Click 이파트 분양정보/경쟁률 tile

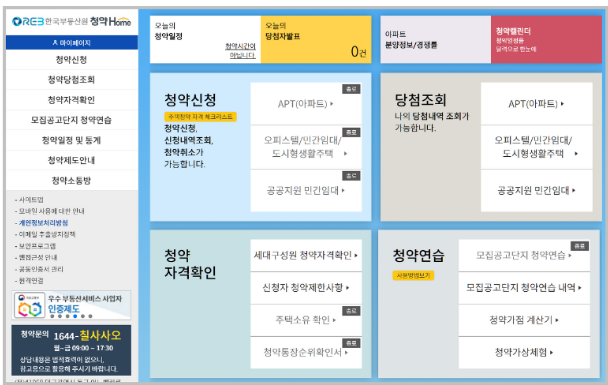click(435, 40)
